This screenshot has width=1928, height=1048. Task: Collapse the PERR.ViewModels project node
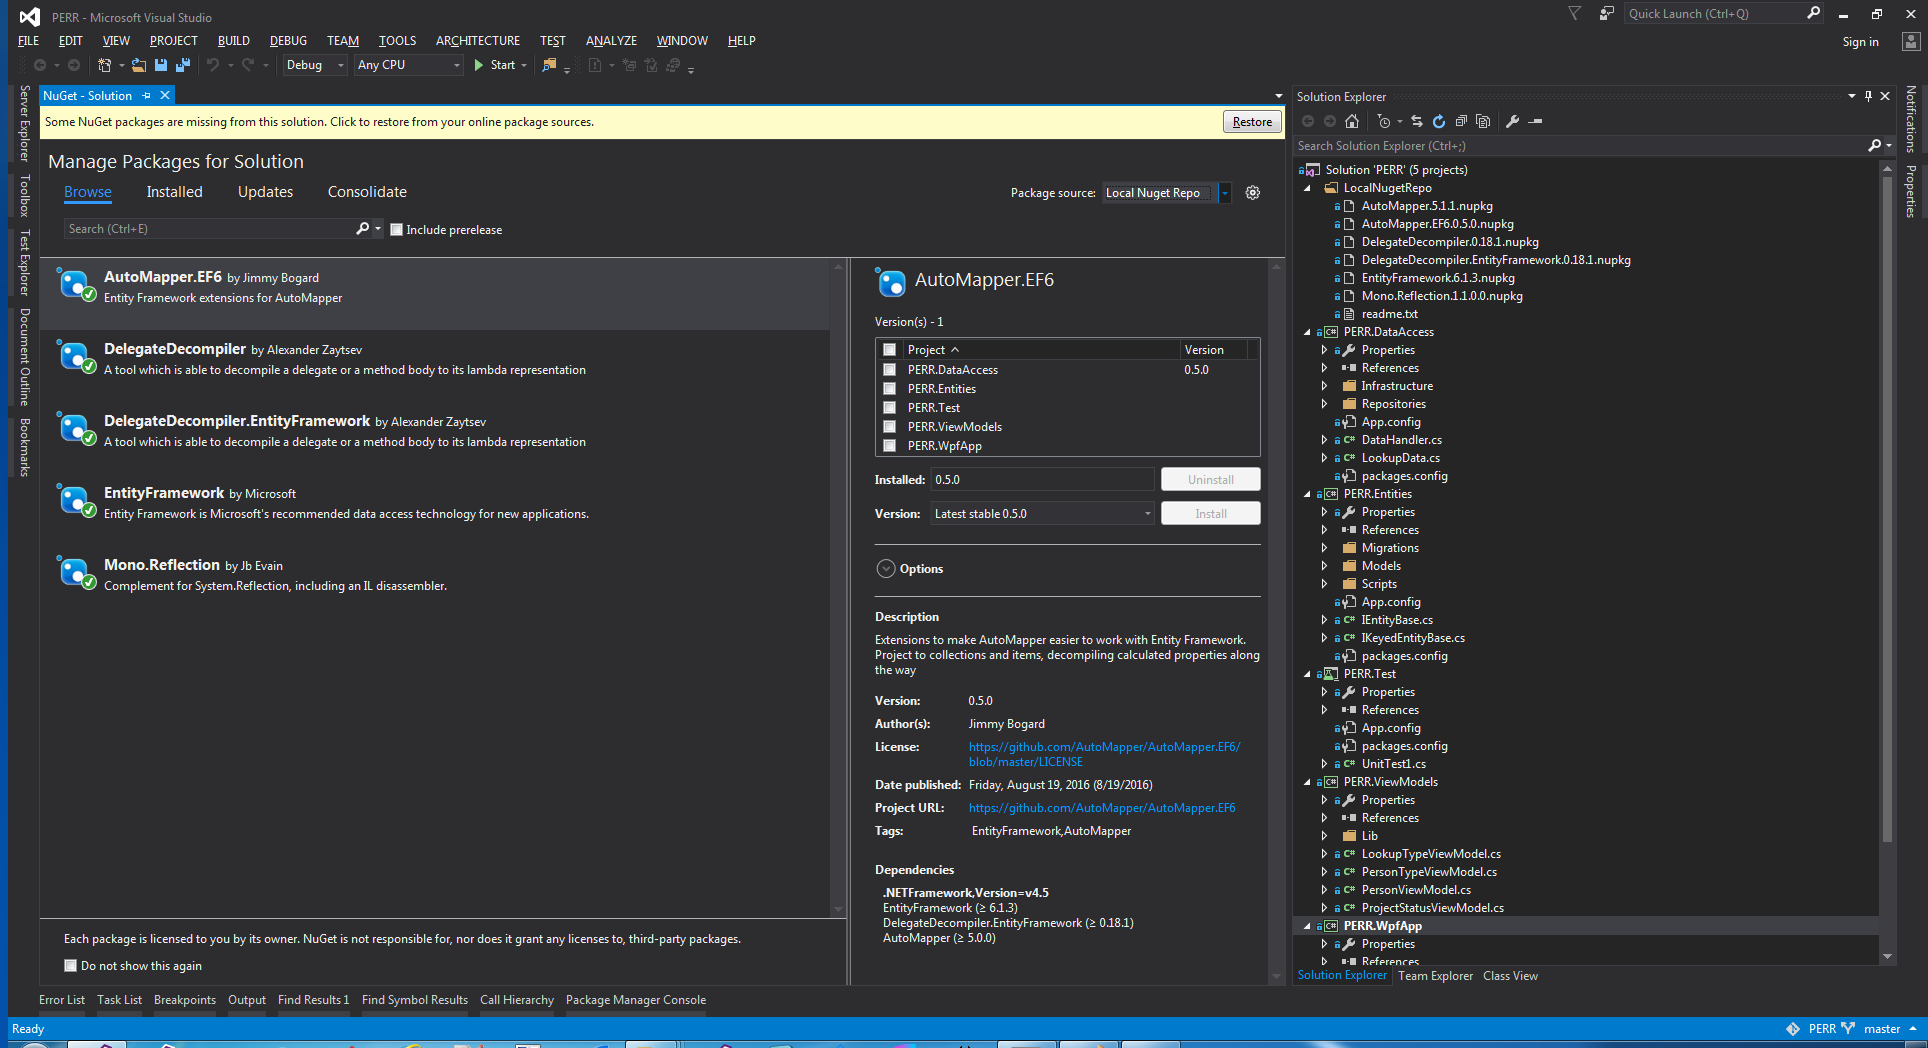coord(1307,782)
